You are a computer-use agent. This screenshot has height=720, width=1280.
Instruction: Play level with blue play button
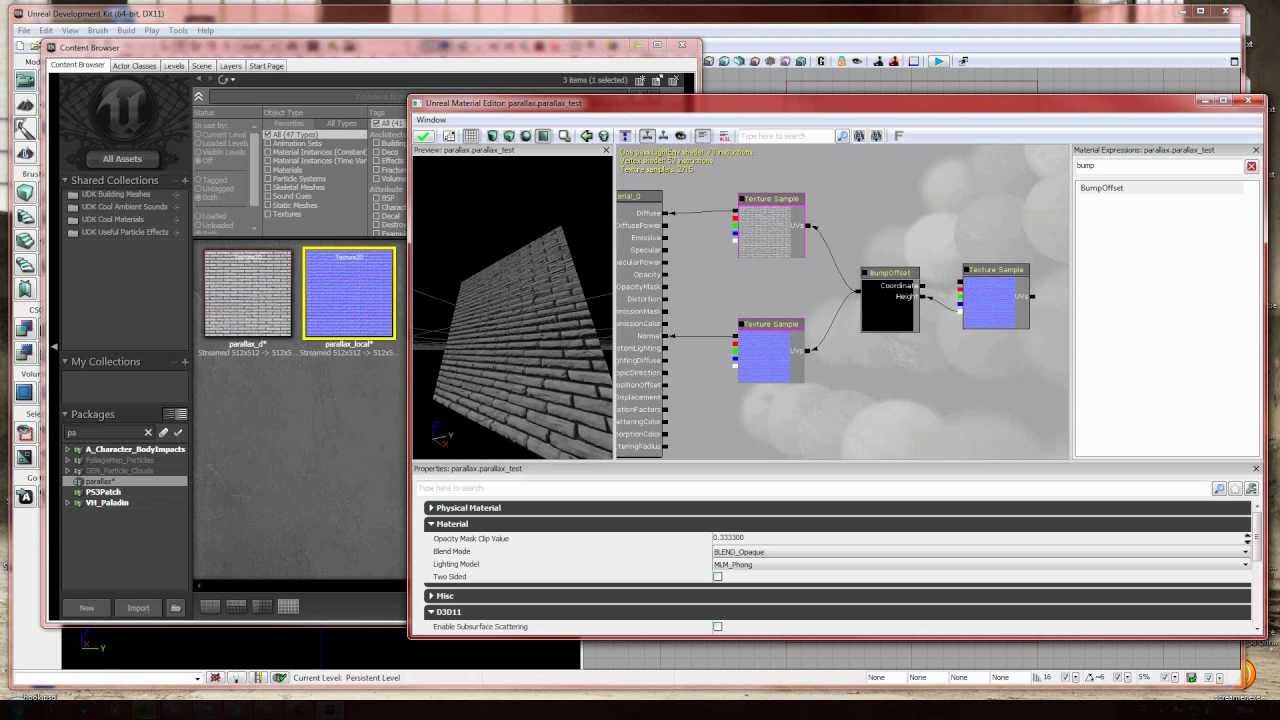click(938, 61)
